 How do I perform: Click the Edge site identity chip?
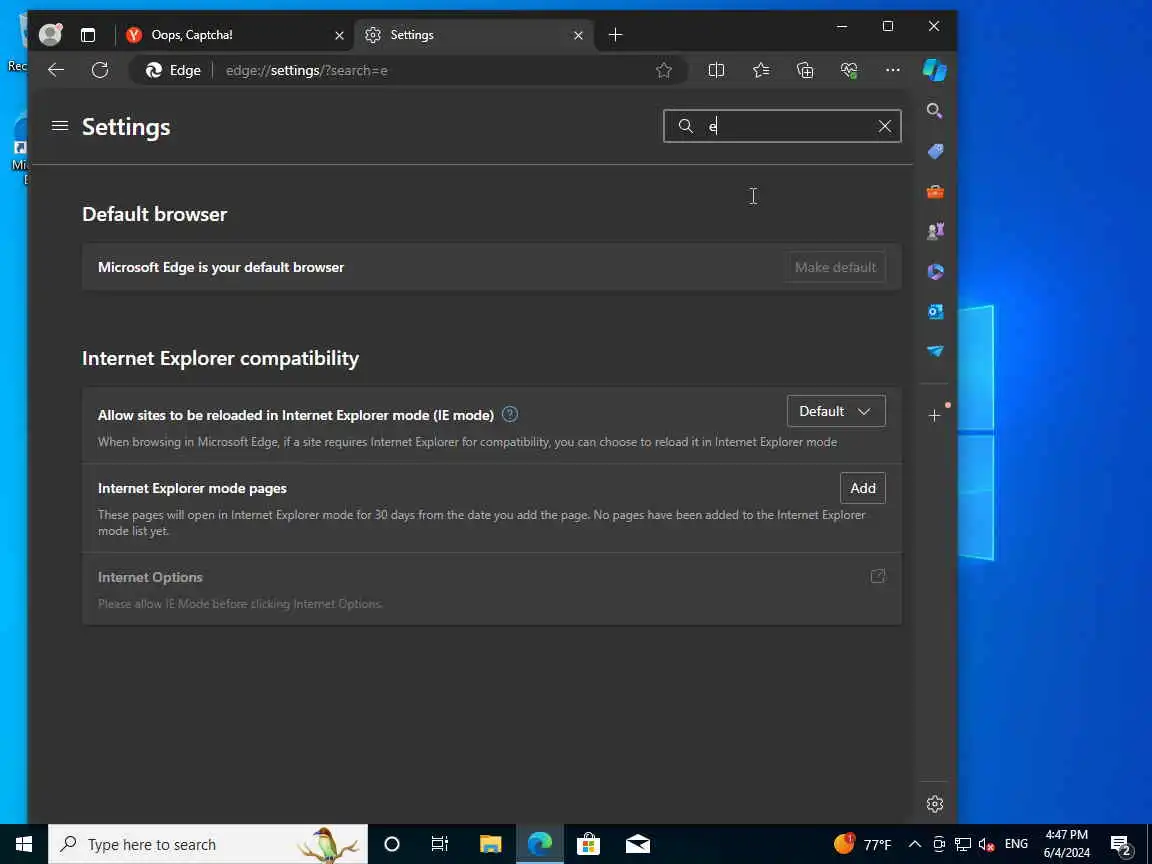tap(173, 71)
